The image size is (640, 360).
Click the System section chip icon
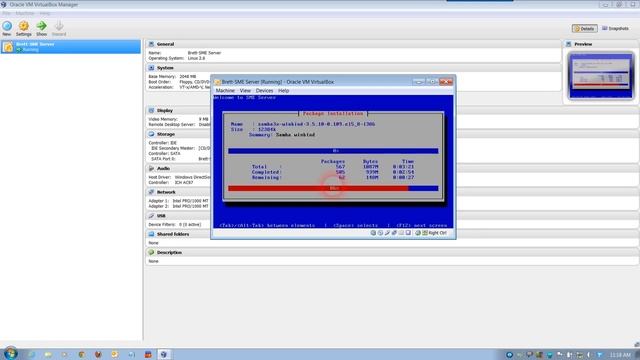[151, 68]
